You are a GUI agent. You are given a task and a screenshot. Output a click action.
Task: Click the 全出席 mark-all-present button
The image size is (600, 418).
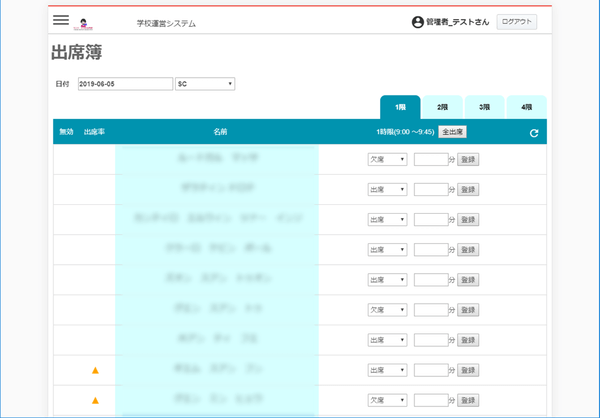tap(452, 132)
